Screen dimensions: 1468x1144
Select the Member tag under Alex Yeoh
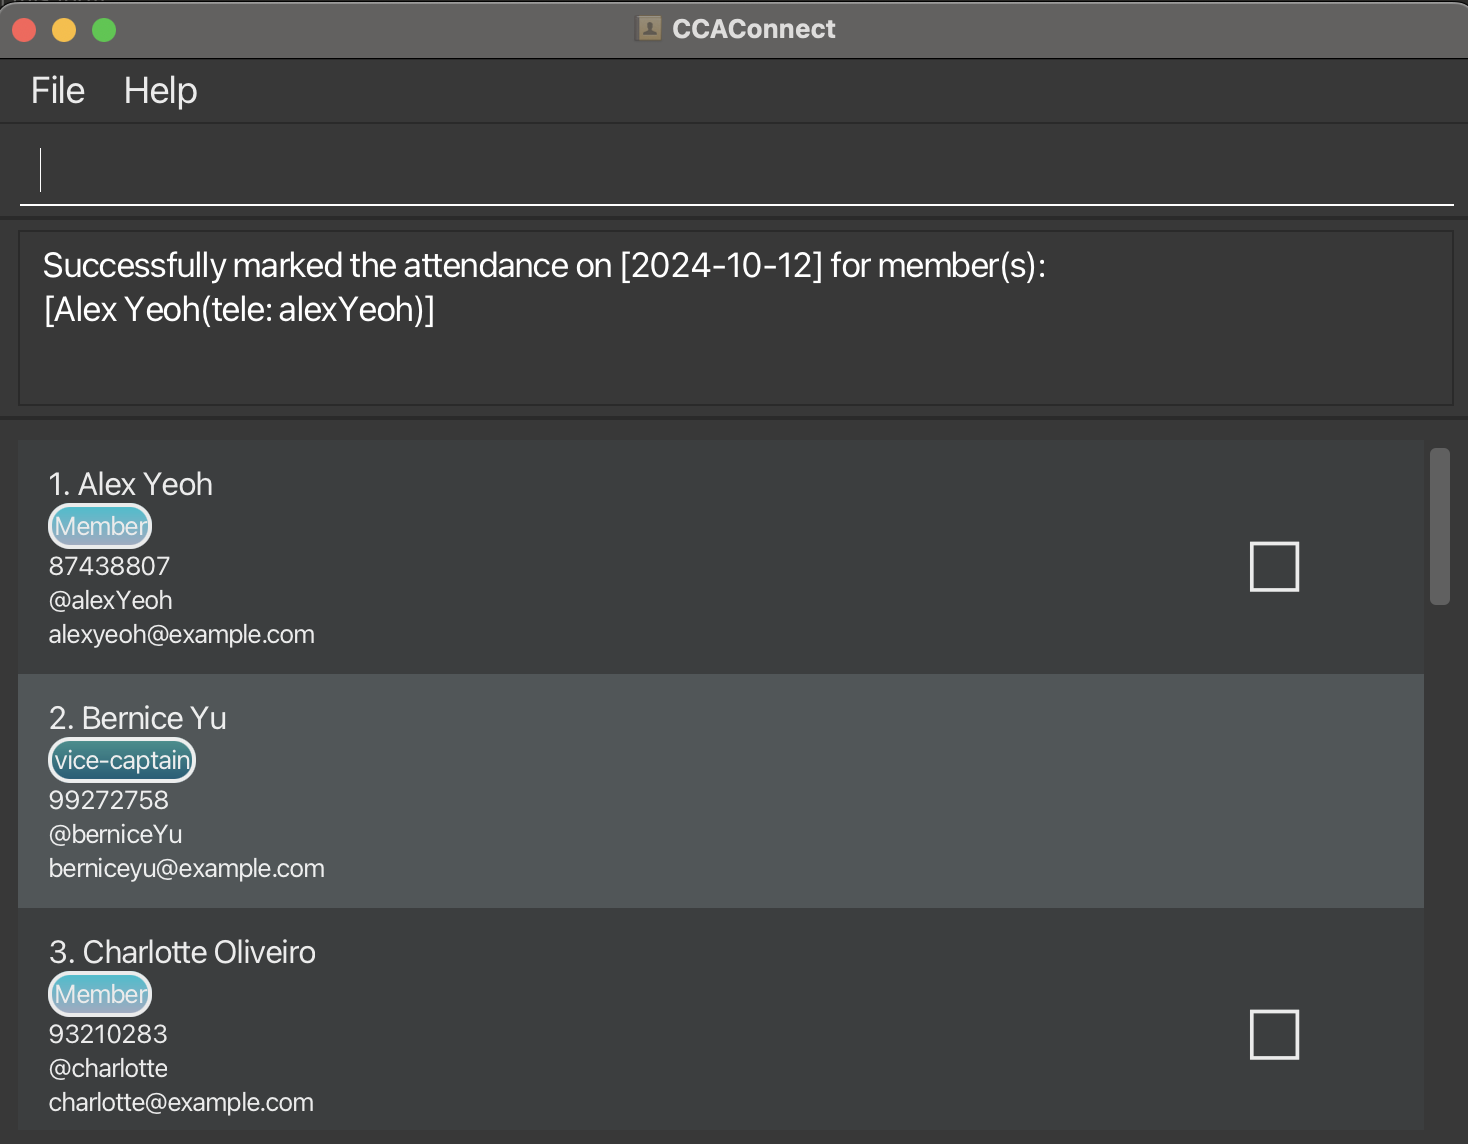coord(100,526)
